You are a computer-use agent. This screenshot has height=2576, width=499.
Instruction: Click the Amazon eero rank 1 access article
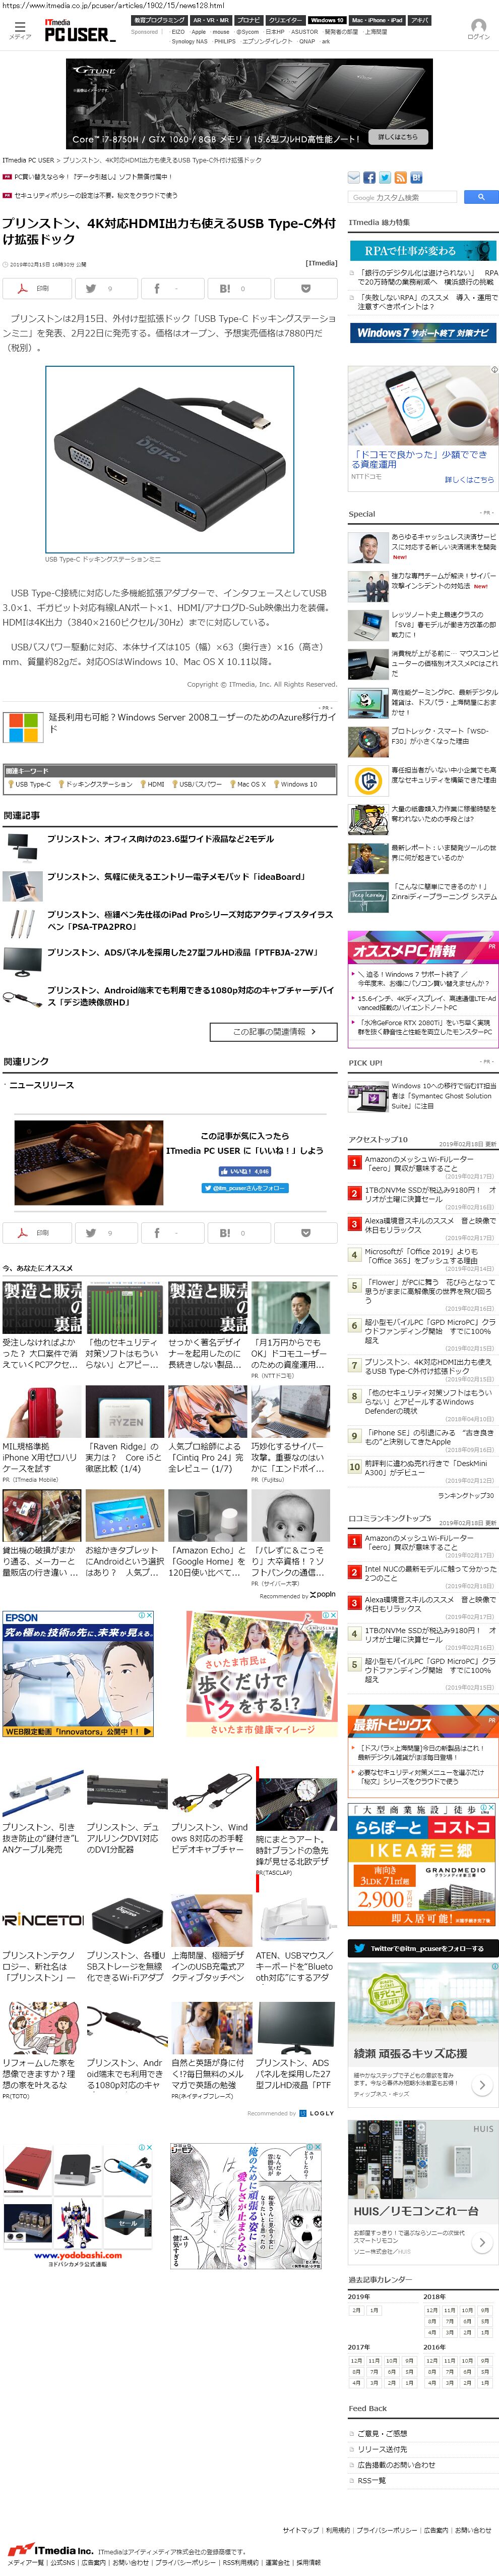(x=419, y=1163)
